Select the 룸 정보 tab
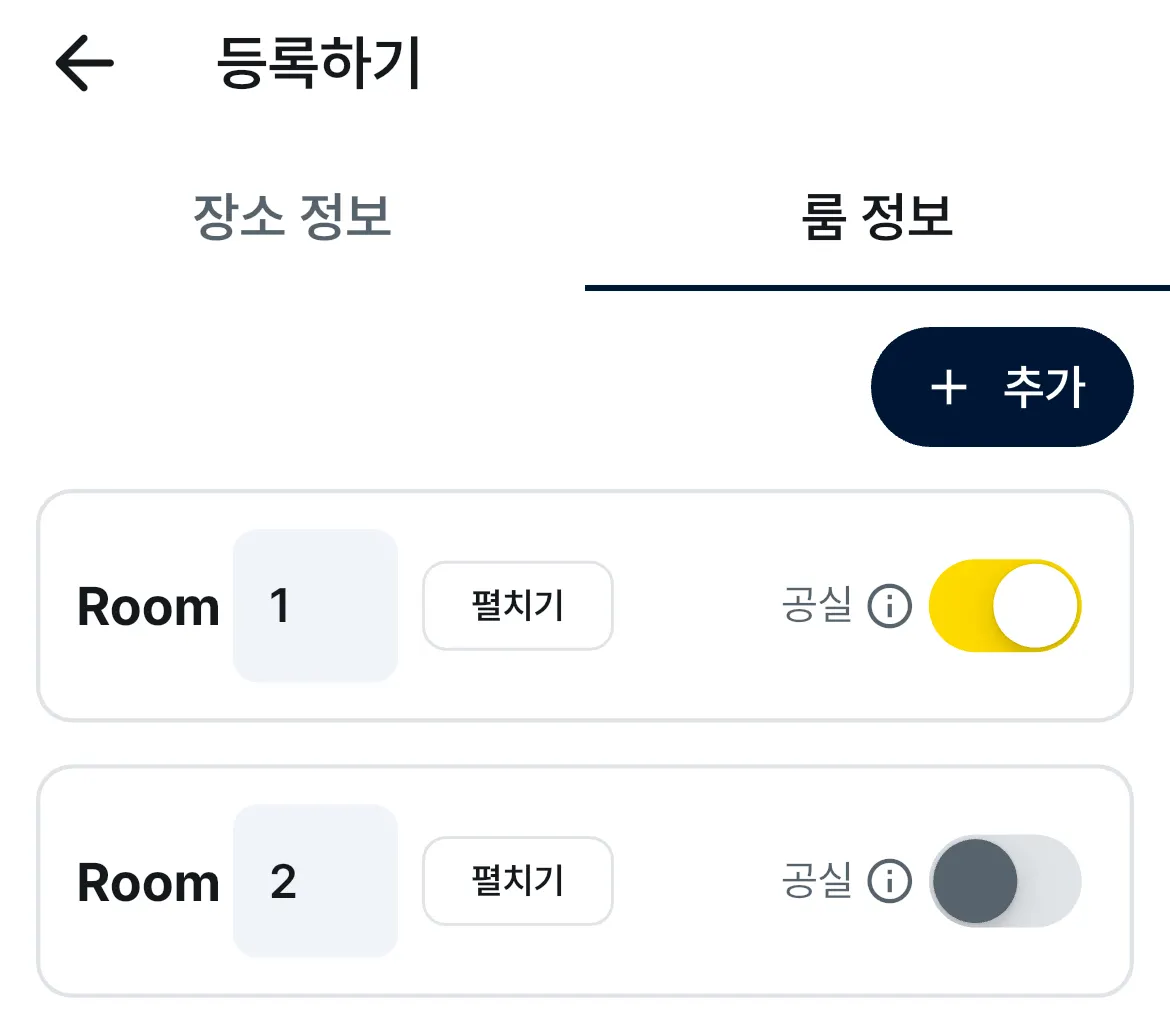The height and width of the screenshot is (1013, 1170). point(877,218)
